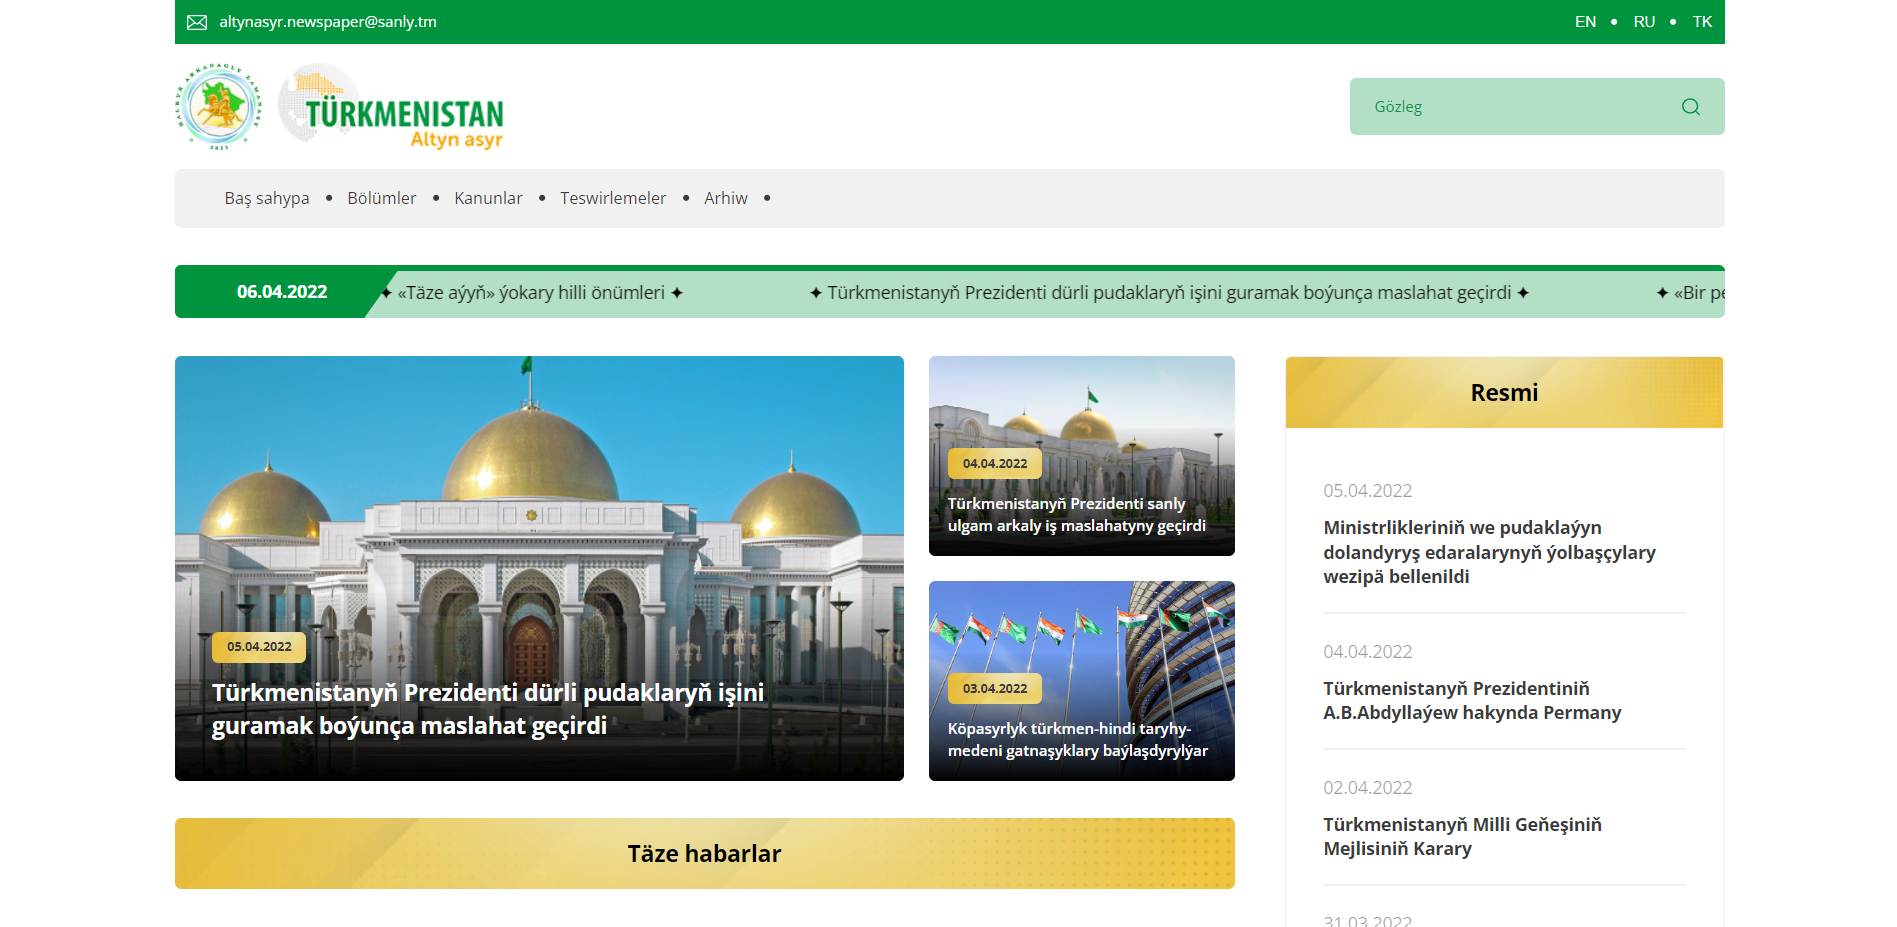Focus the Gözleg search field

(x=1537, y=107)
